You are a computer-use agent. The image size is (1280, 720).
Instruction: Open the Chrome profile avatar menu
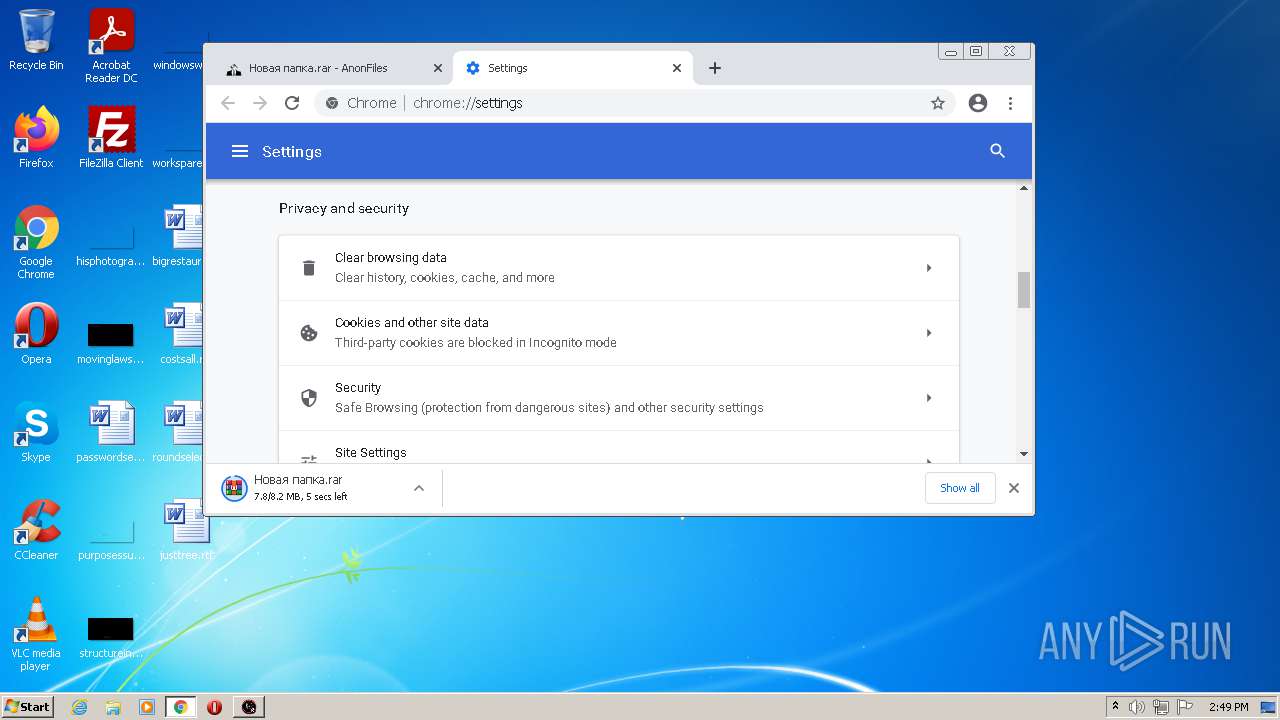tap(978, 103)
